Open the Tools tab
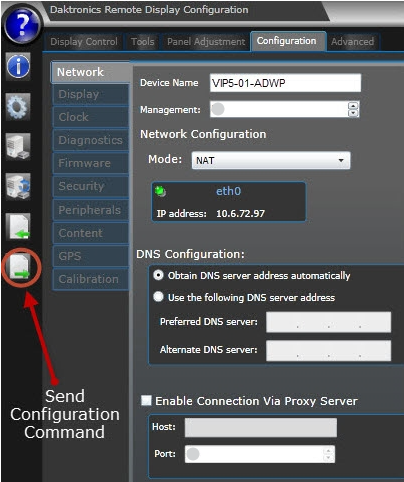 pyautogui.click(x=143, y=42)
